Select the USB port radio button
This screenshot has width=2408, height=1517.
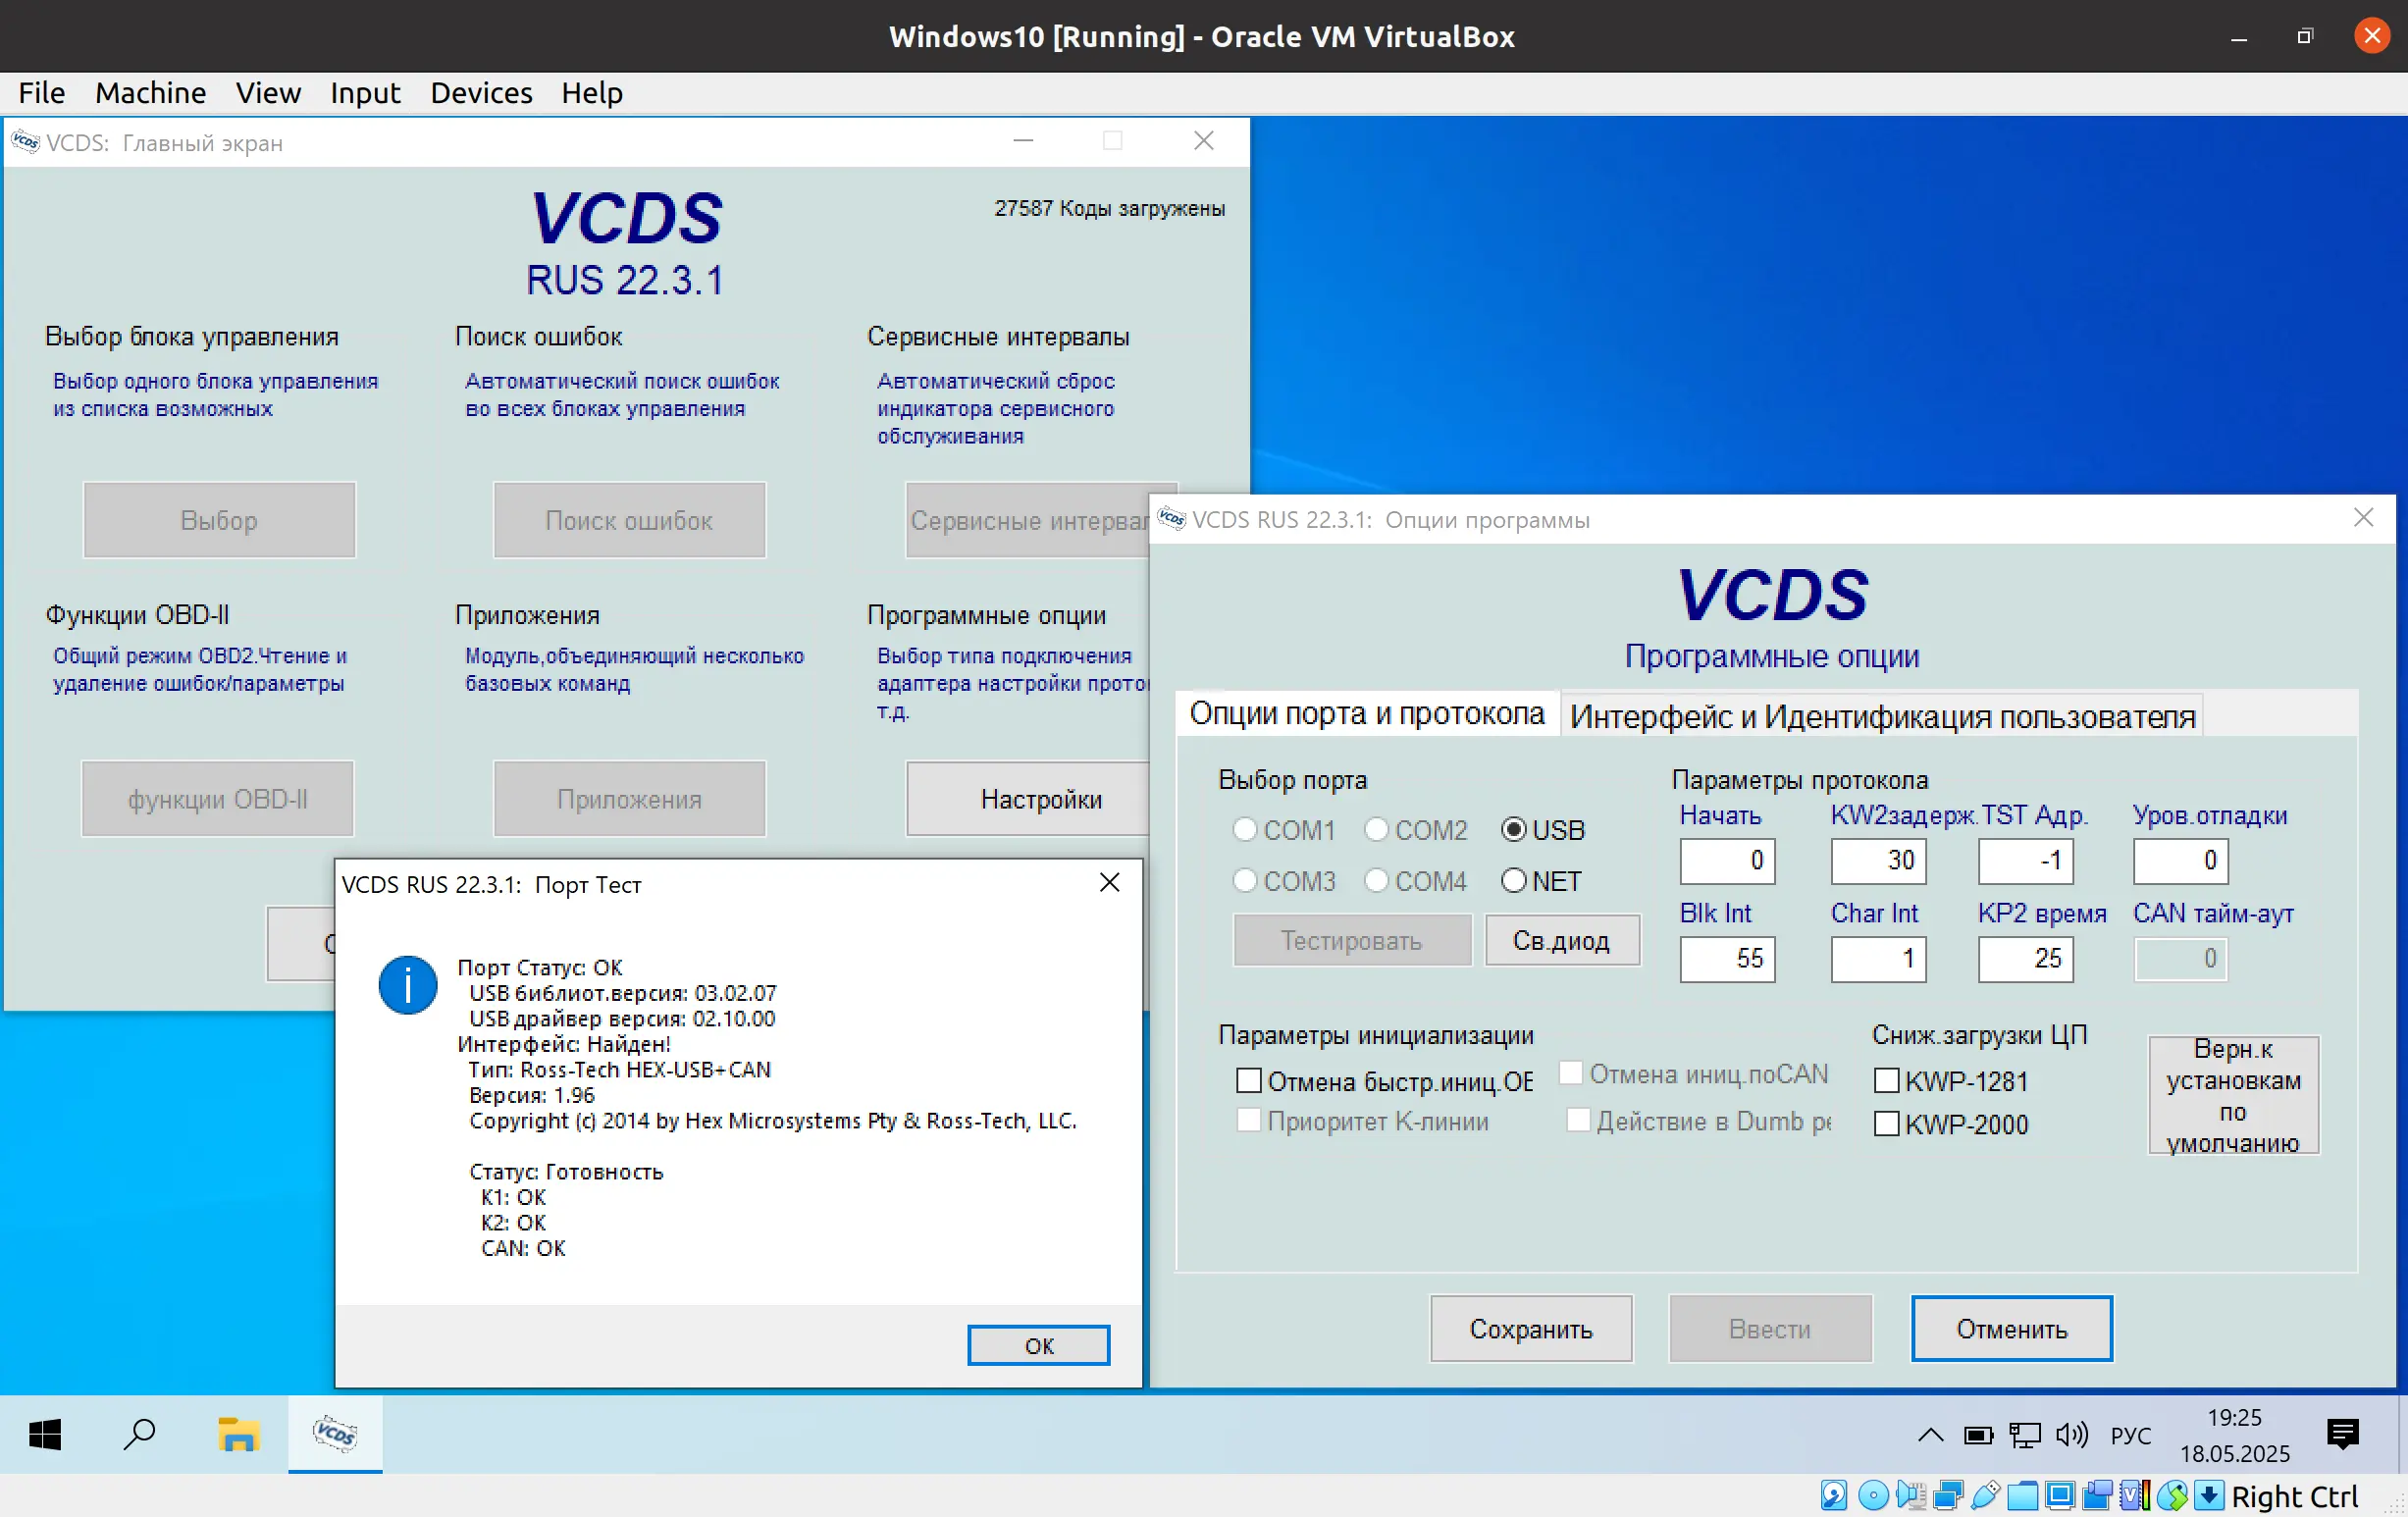[x=1513, y=829]
